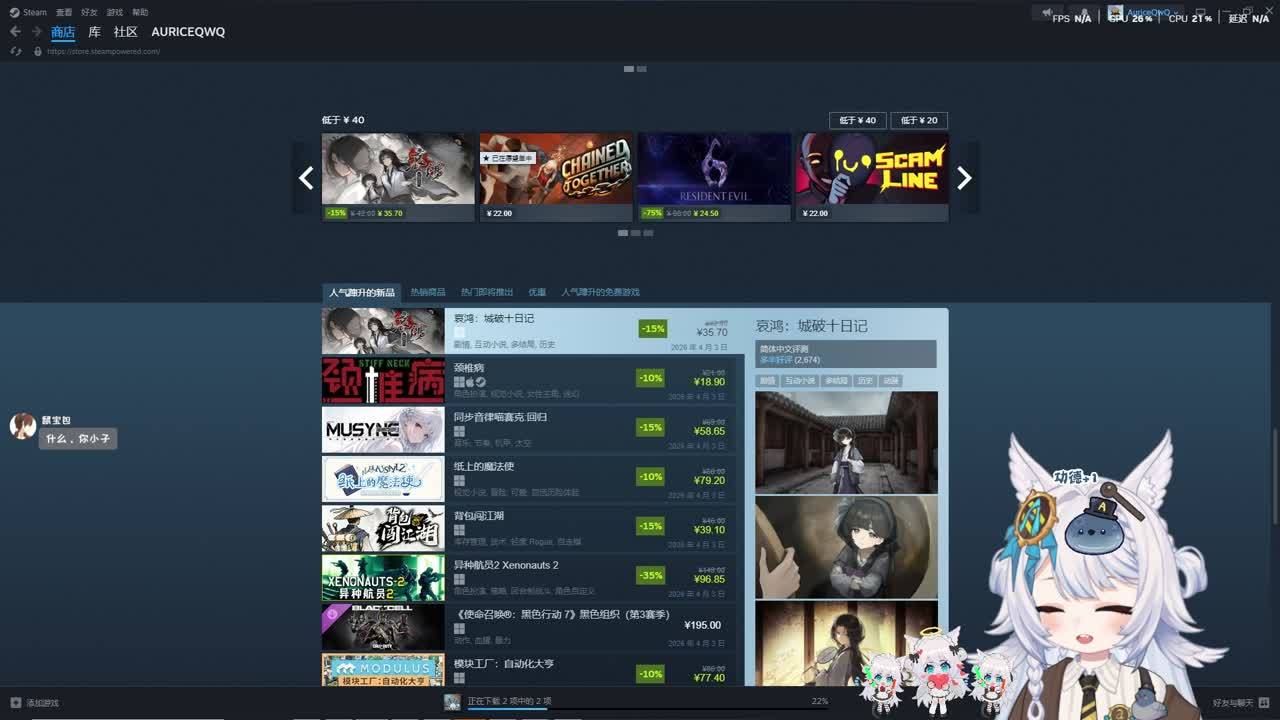Click the -35% discount badge for Xenonauts 2
The image size is (1280, 720).
tap(651, 575)
